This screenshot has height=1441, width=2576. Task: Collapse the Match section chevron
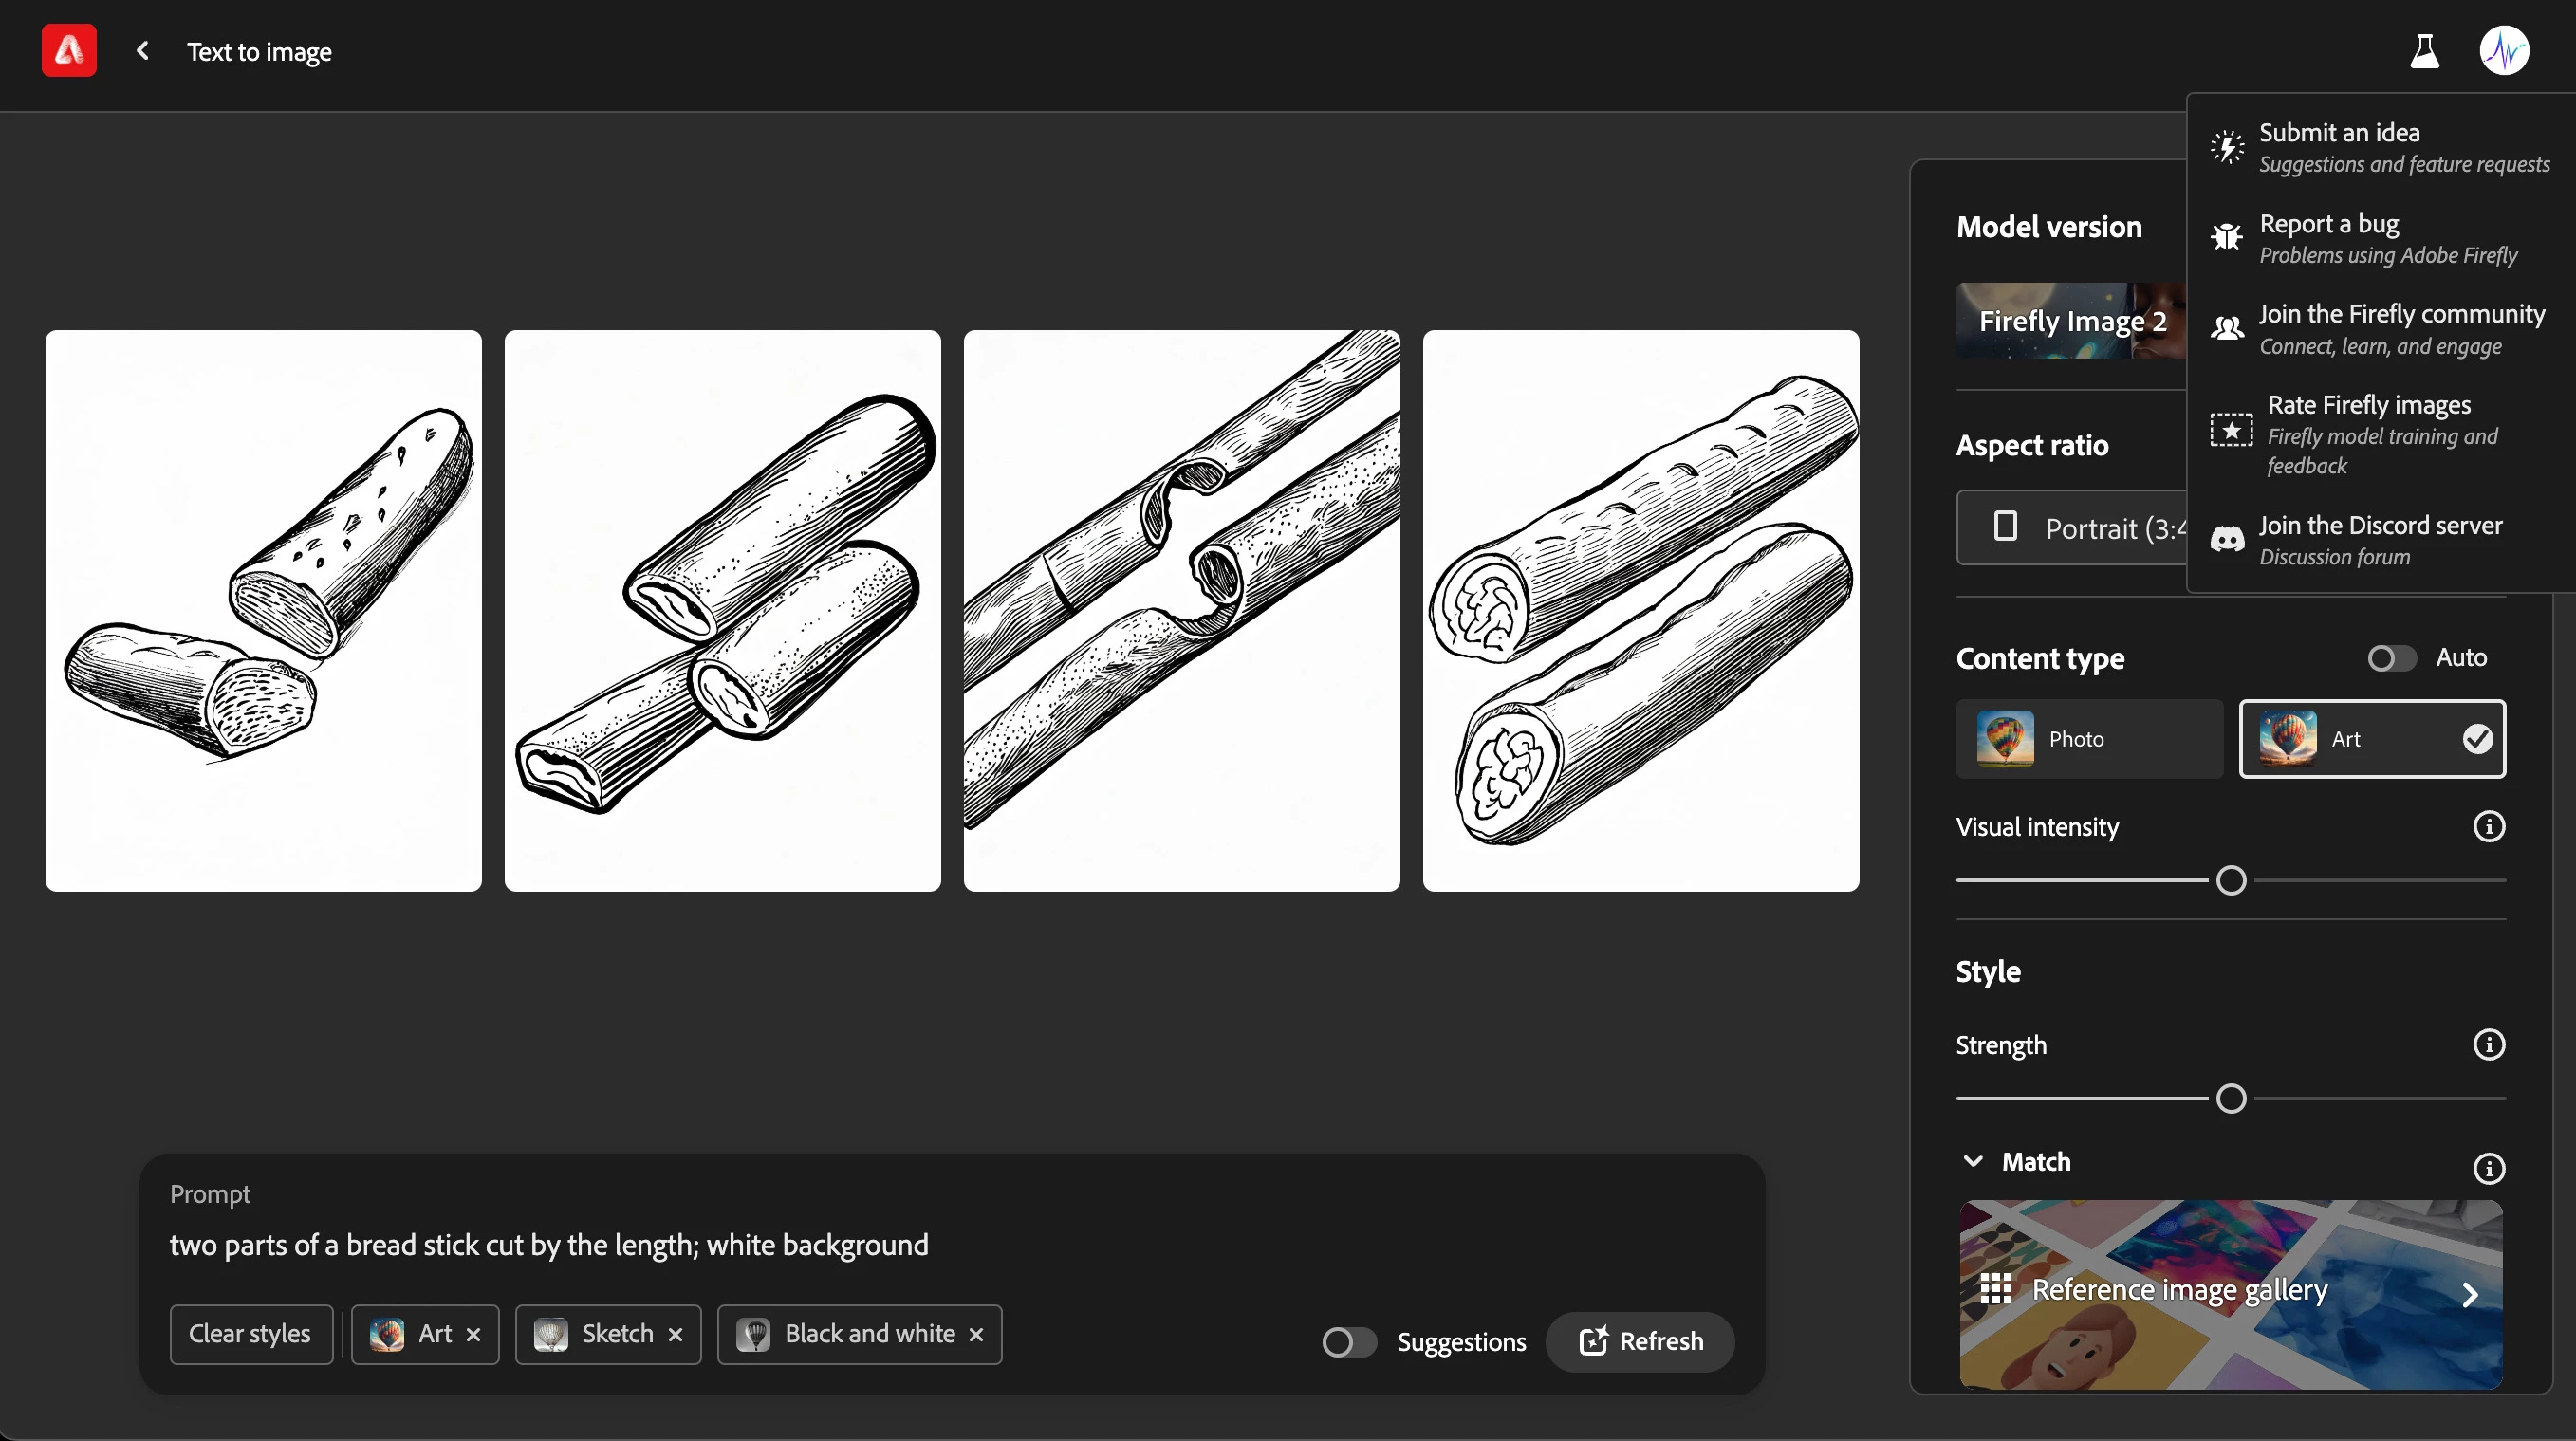[1973, 1161]
